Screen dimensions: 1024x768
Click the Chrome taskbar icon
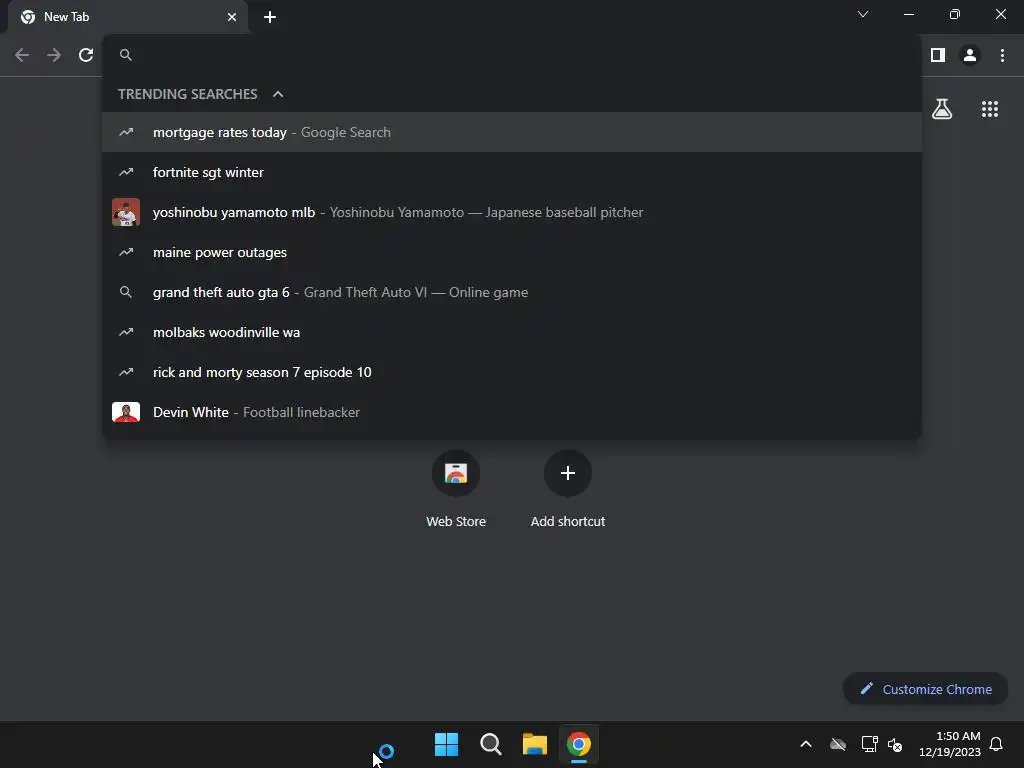click(x=579, y=744)
